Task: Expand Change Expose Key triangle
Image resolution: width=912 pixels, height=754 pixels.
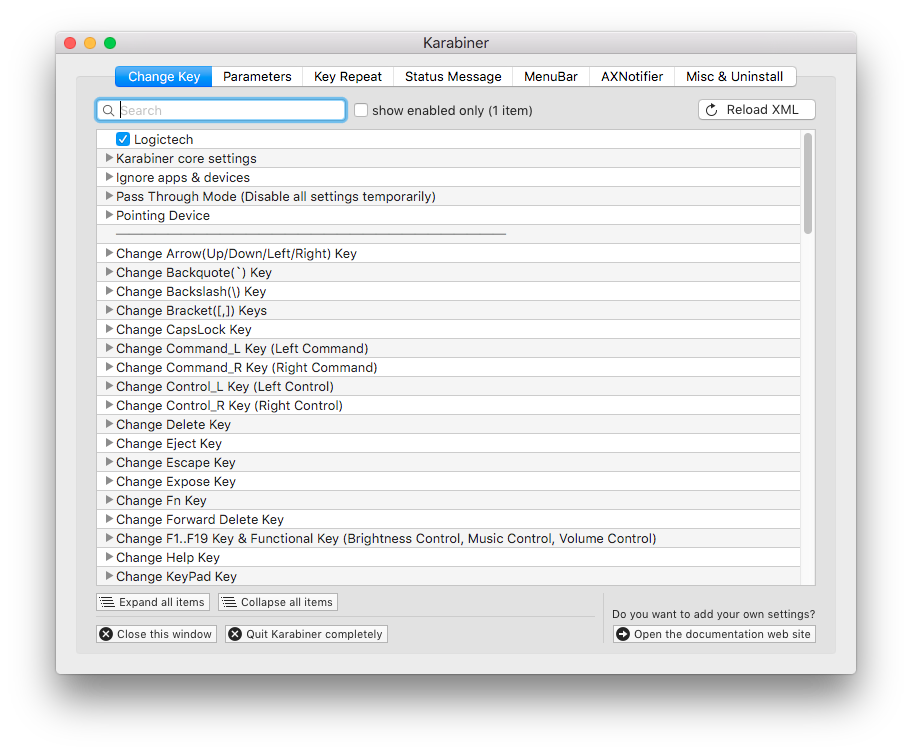Action: coord(109,481)
